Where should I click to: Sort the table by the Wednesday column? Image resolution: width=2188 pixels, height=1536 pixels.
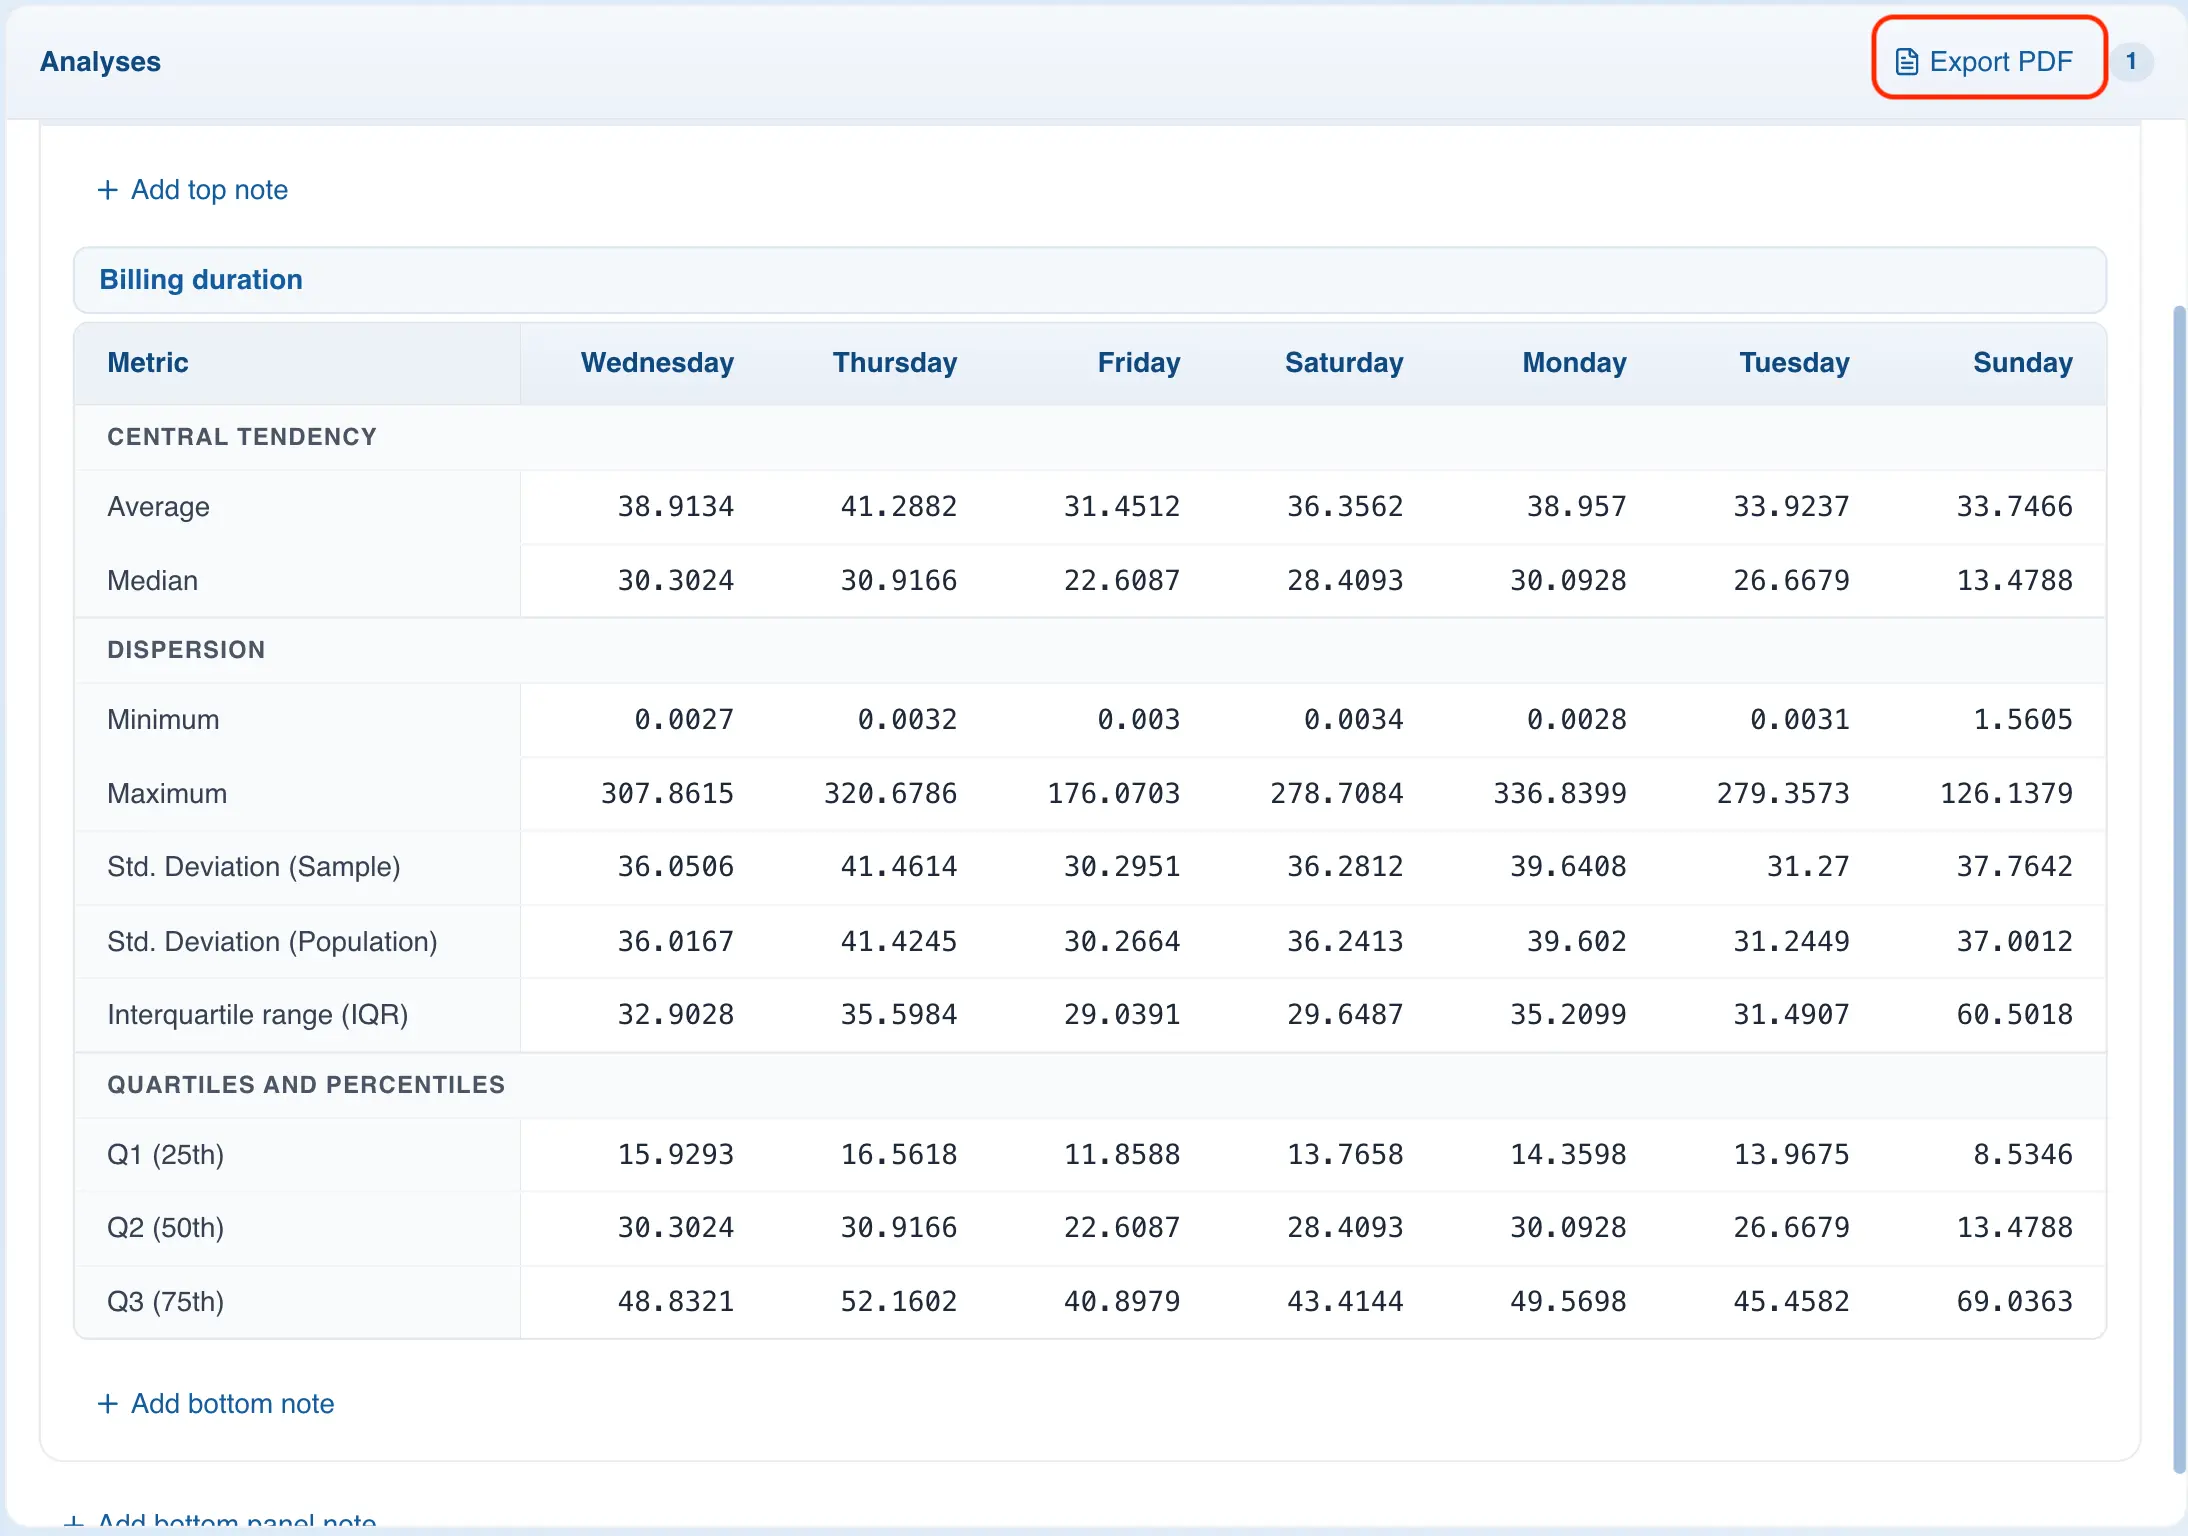click(656, 362)
